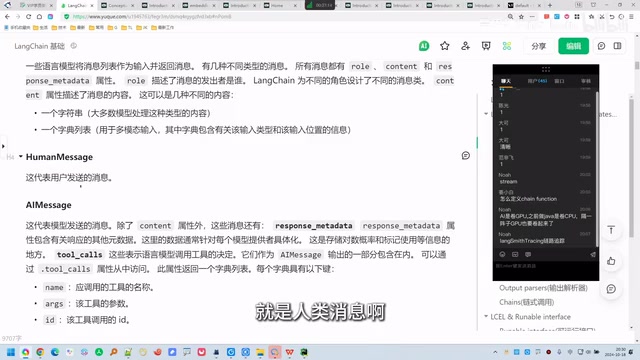This screenshot has height=360, width=640.
Task: Click the second toolbar icon beside emoji in chat
Action: click(x=515, y=254)
